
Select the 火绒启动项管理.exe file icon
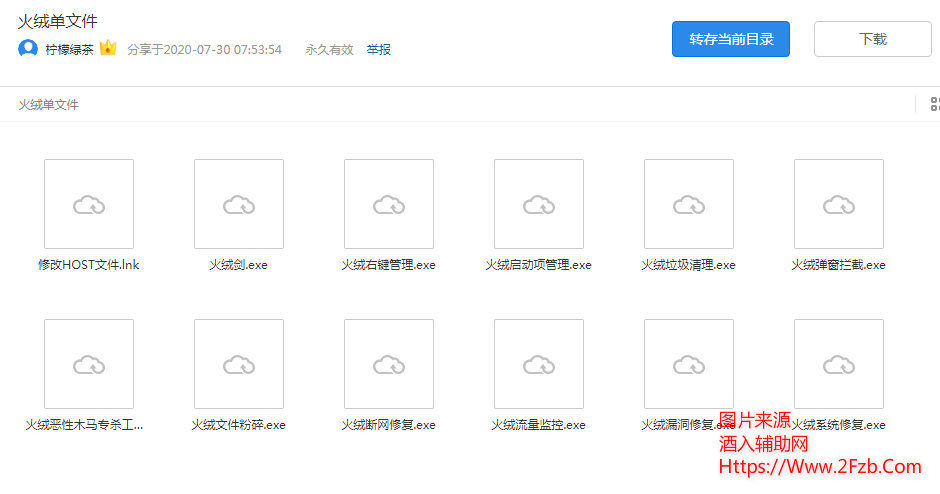point(539,204)
